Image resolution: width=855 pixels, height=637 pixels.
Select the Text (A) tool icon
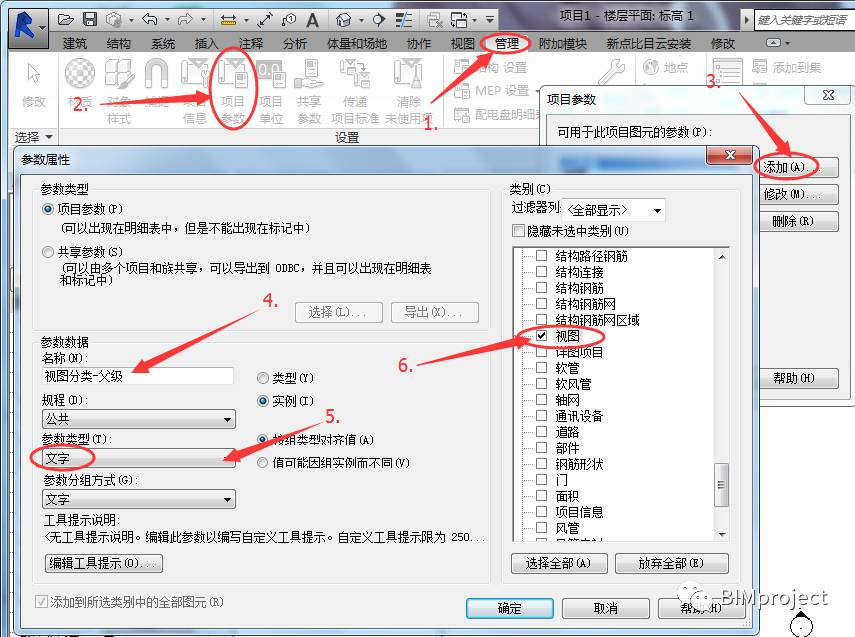tap(312, 21)
